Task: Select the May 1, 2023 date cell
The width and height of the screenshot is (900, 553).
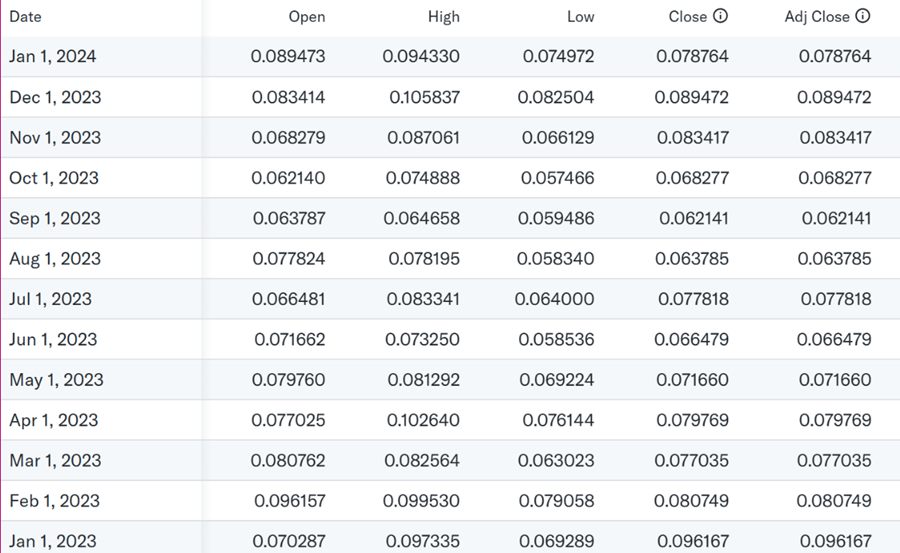Action: (56, 380)
